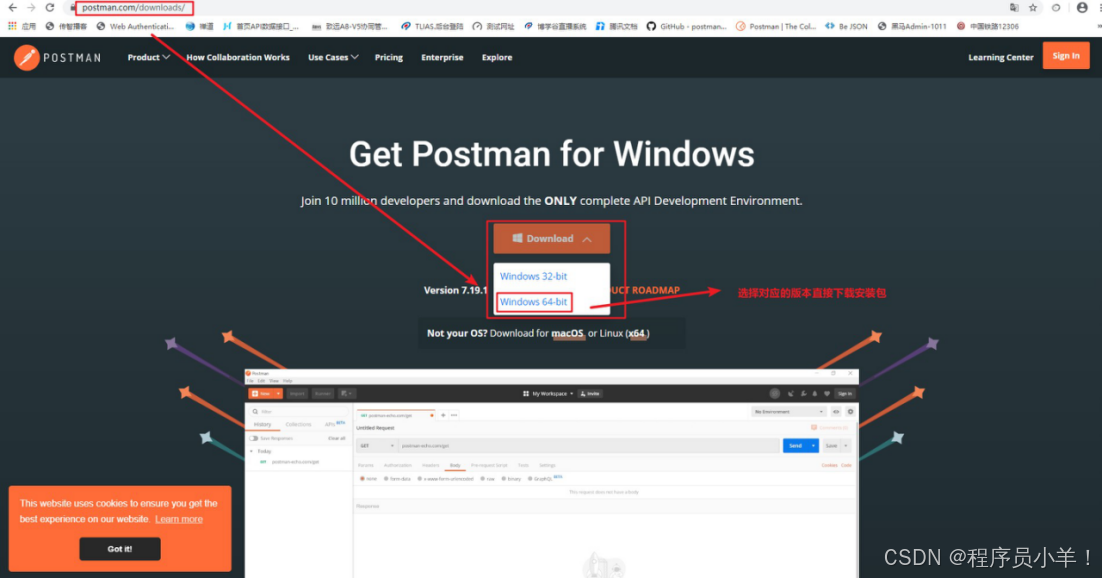Add new request tab with plus icon
1103x578 pixels.
(x=443, y=415)
